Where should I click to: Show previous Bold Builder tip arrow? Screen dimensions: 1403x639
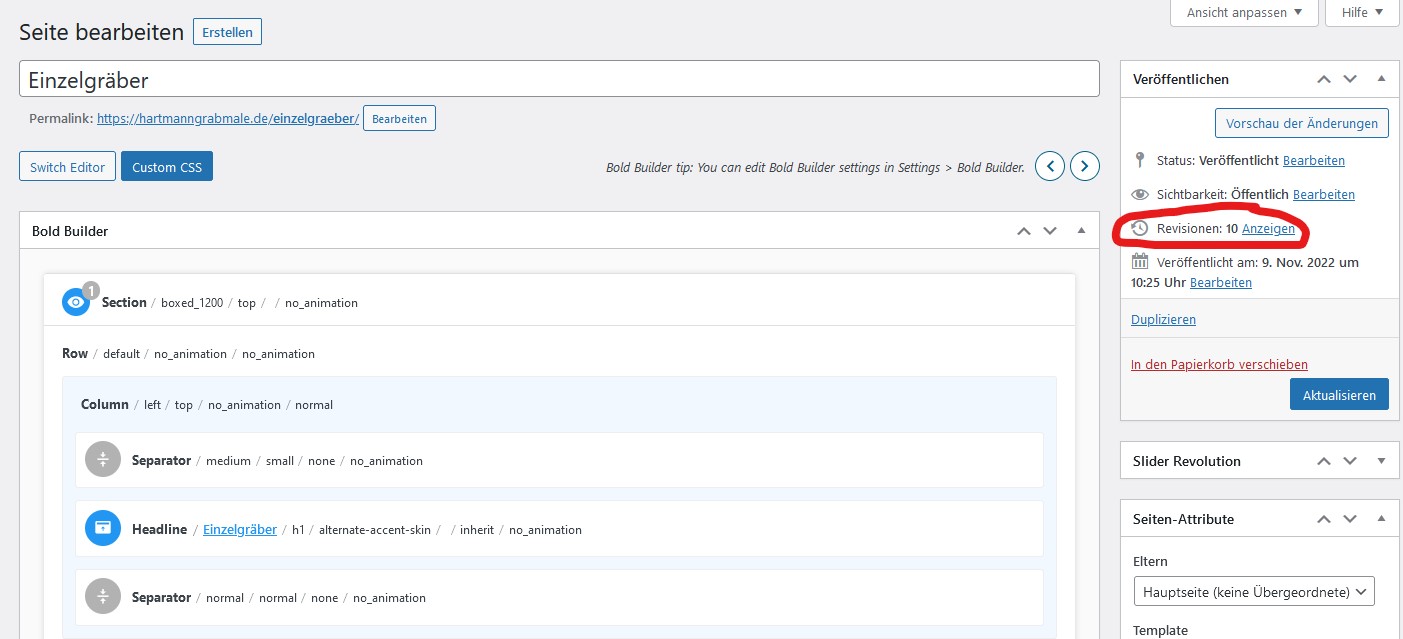click(x=1050, y=166)
